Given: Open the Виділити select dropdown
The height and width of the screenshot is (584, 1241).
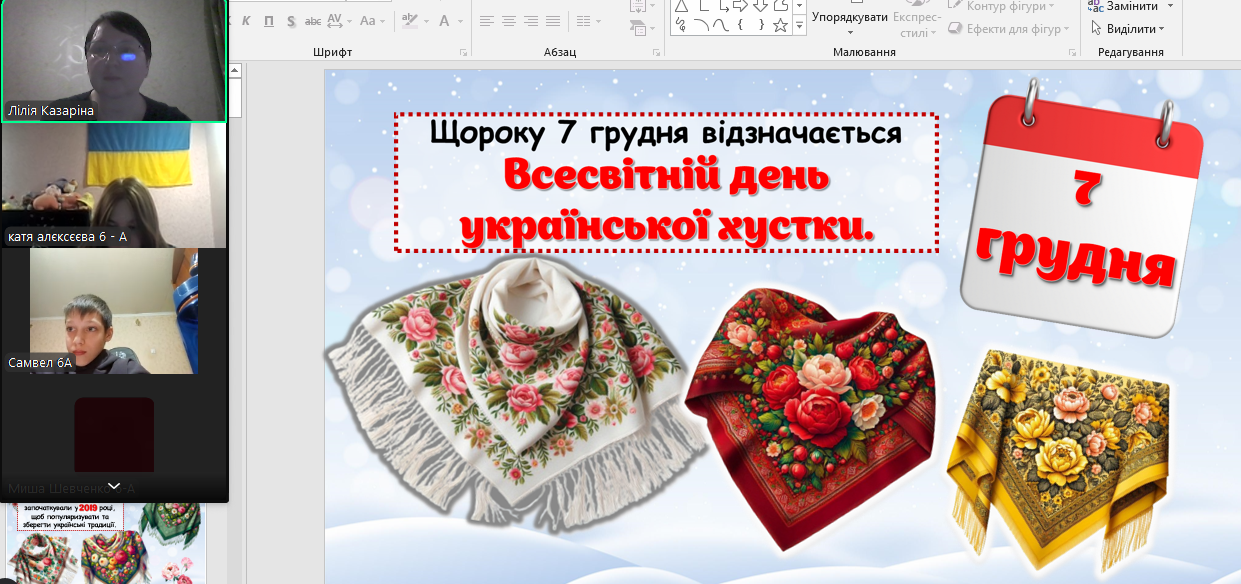Looking at the screenshot, I should pyautogui.click(x=1130, y=29).
